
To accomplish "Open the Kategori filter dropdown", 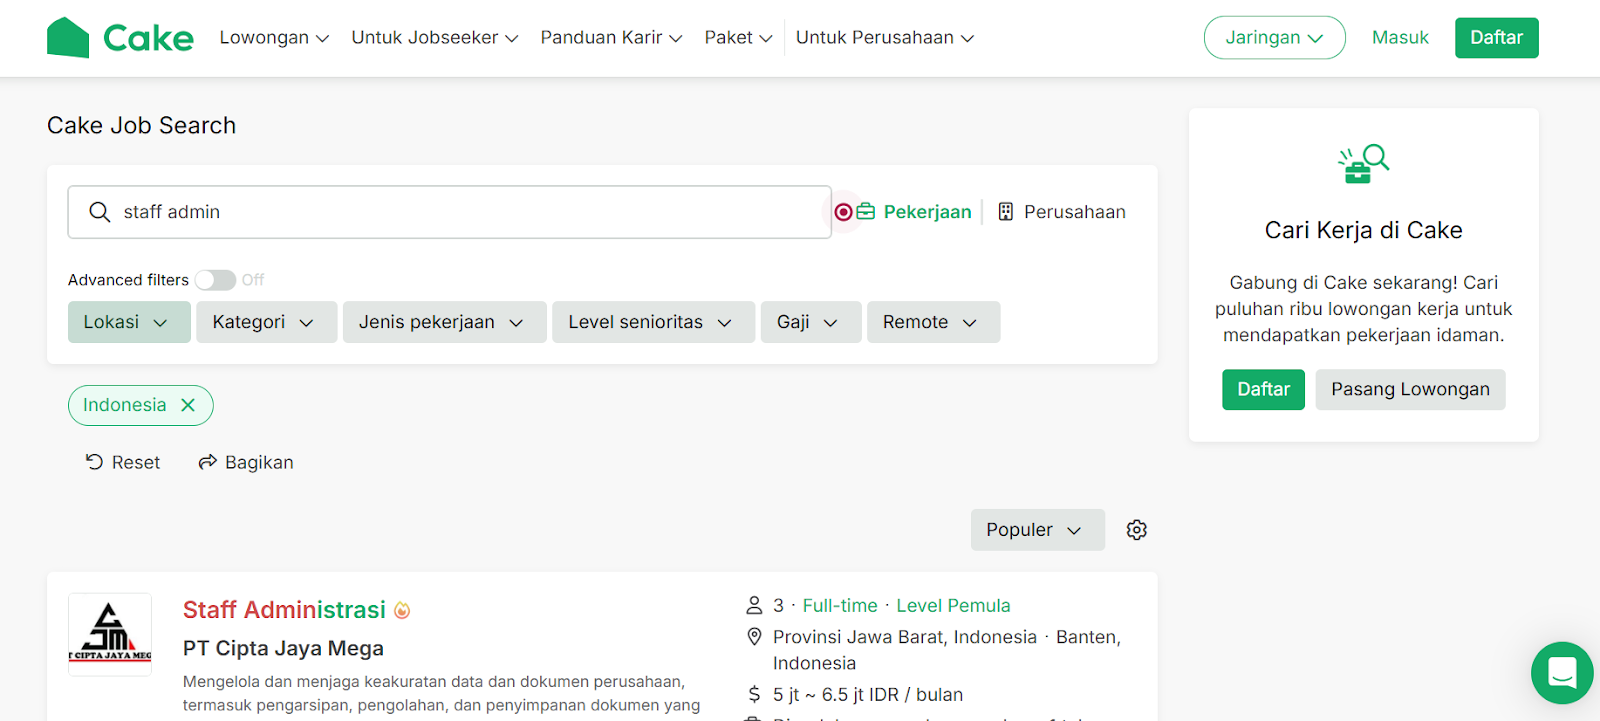I will coord(266,322).
